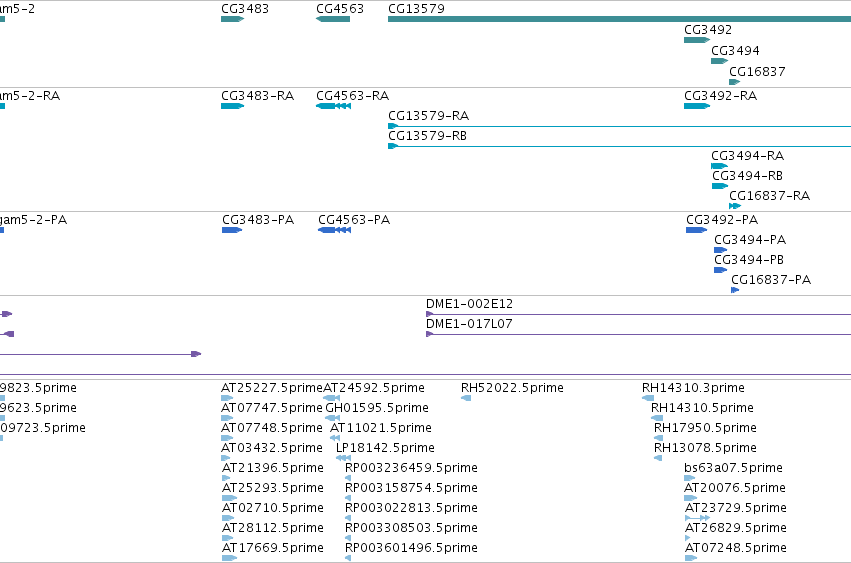Select the CG13579-RB transcript line
The image size is (851, 563).
click(x=619, y=146)
